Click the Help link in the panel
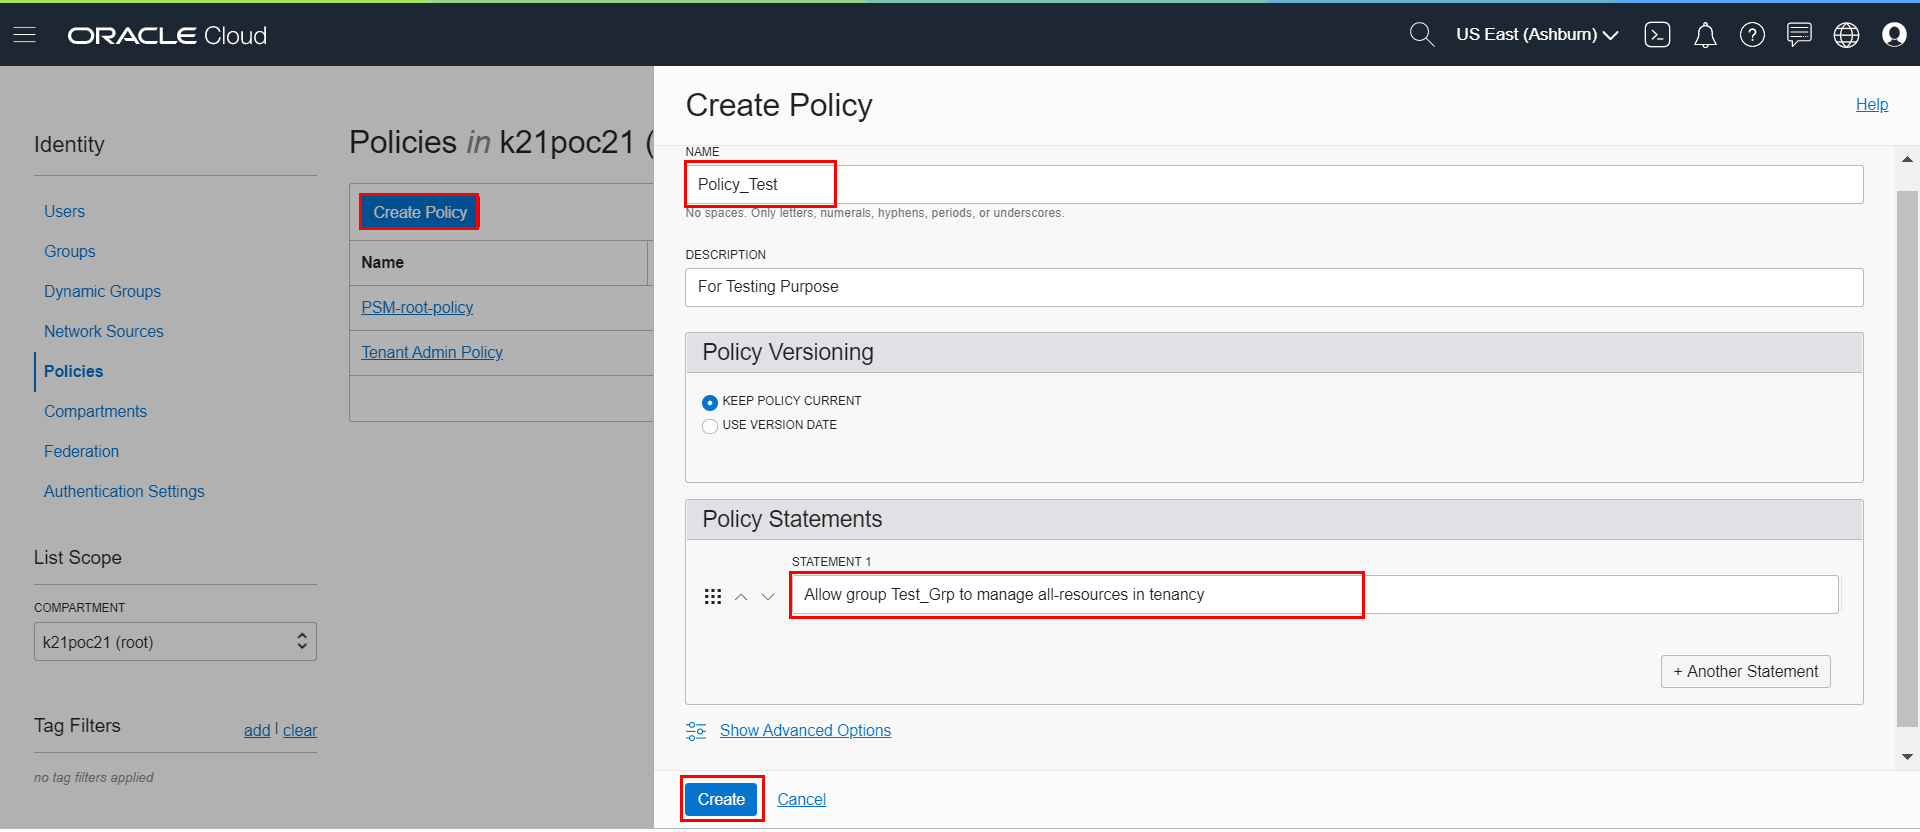Viewport: 1920px width, 832px height. pyautogui.click(x=1872, y=104)
